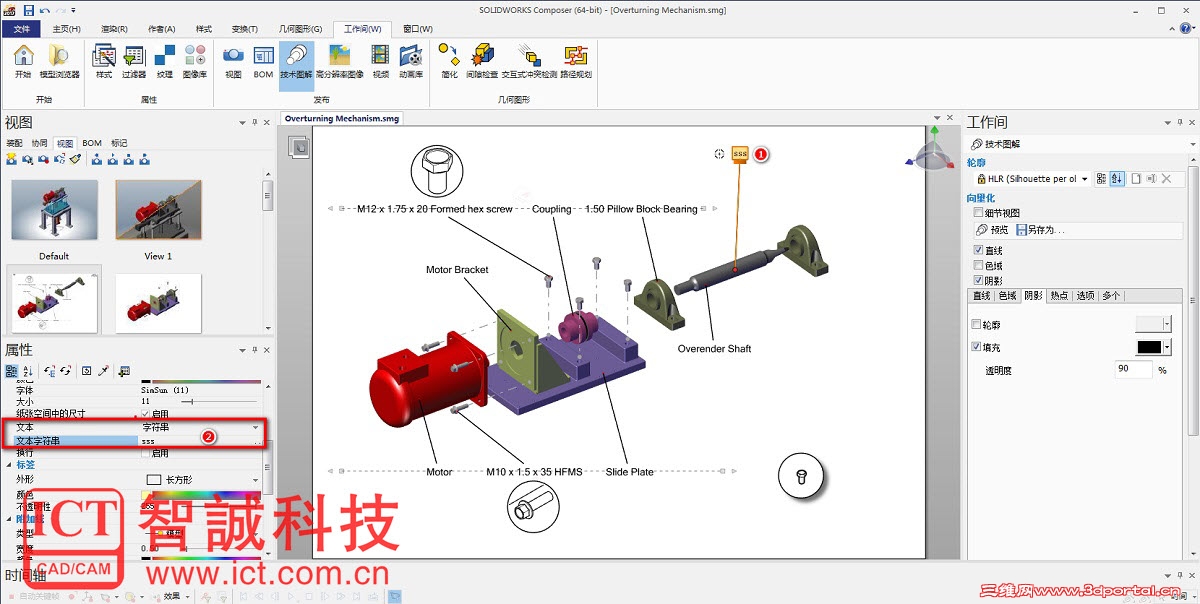This screenshot has width=1200, height=604.
Task: Toggle the 阴影 checkbox
Action: tap(978, 280)
